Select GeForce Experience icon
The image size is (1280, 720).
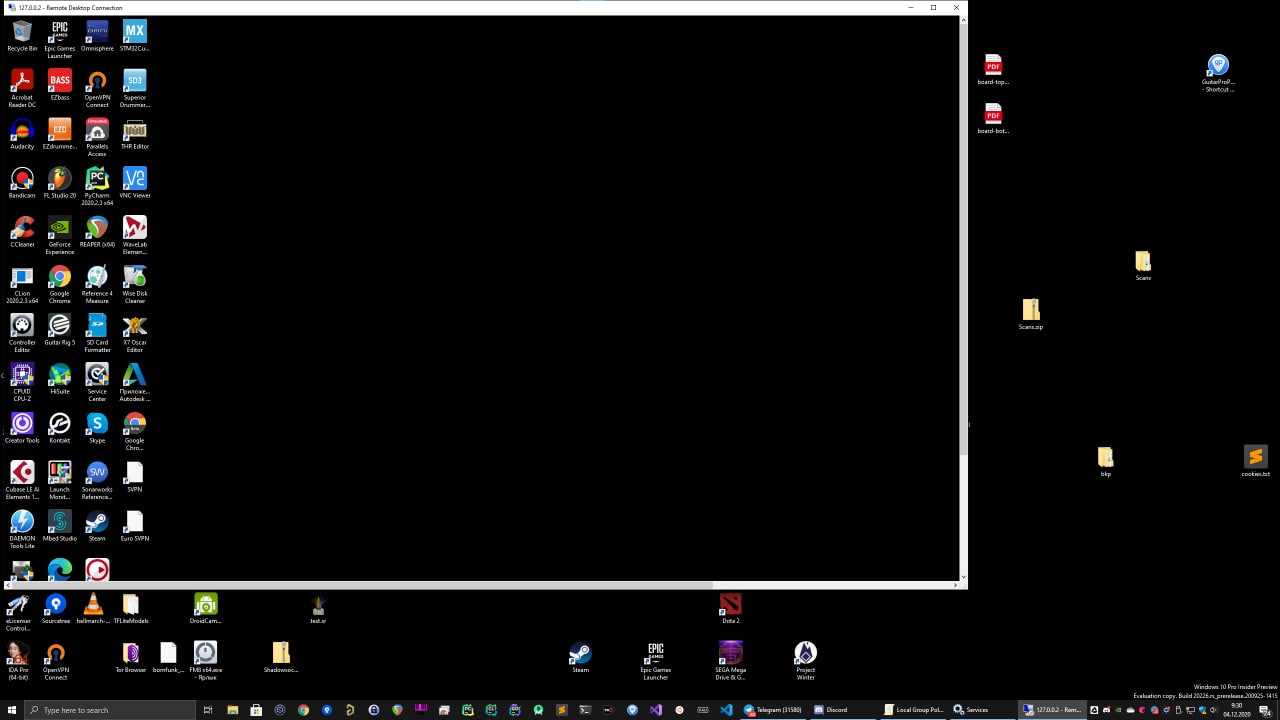click(60, 234)
